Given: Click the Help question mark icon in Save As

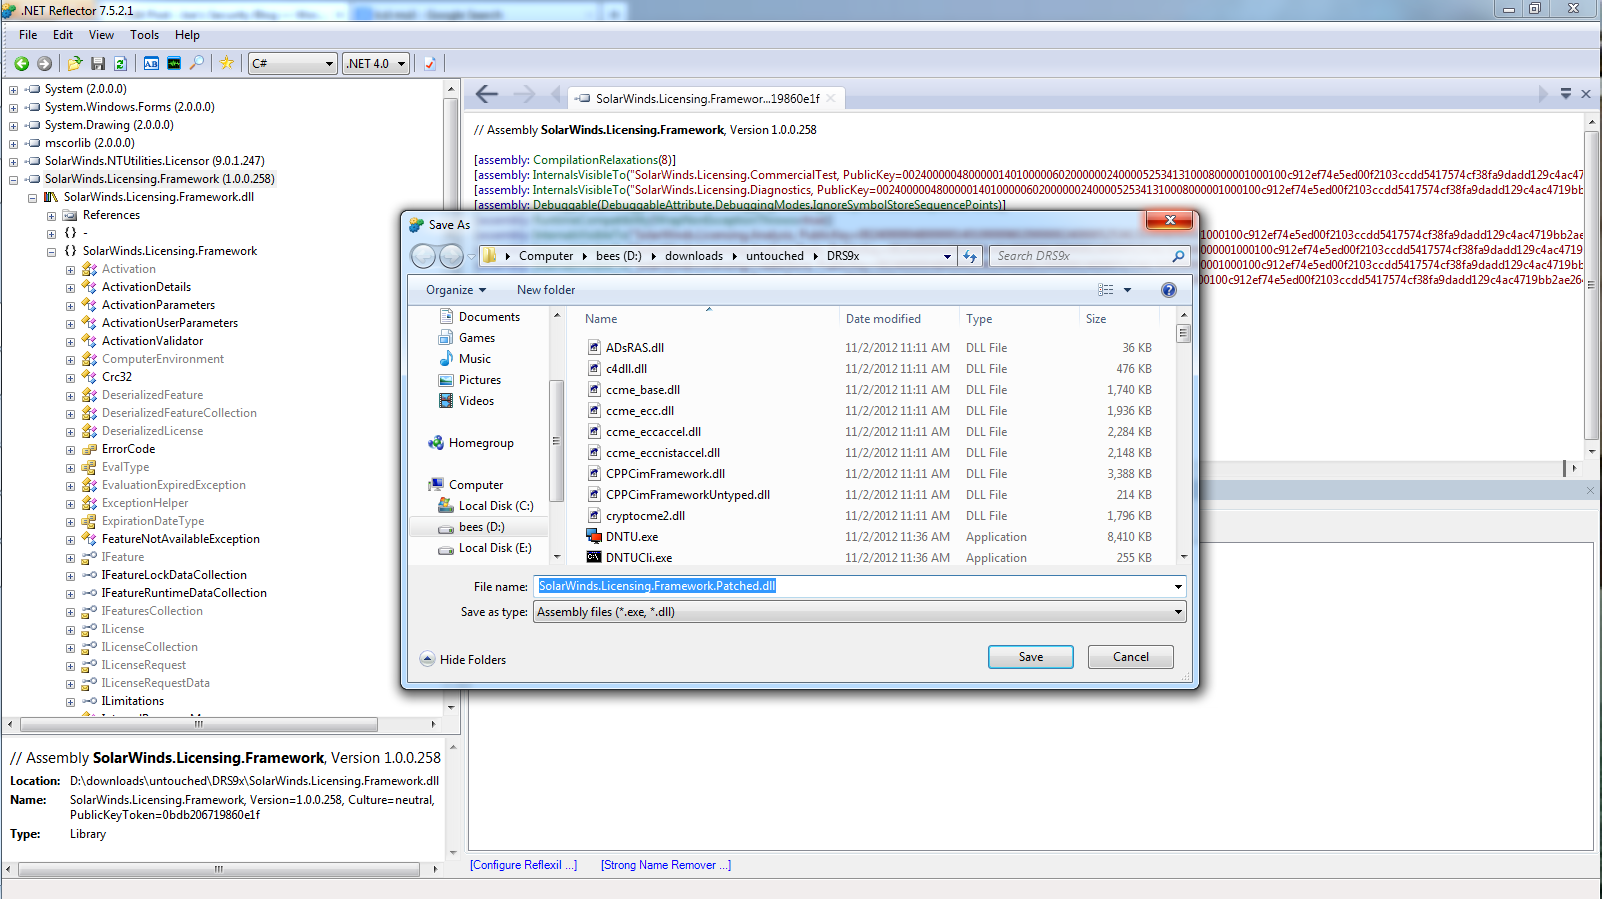Looking at the screenshot, I should (1168, 290).
